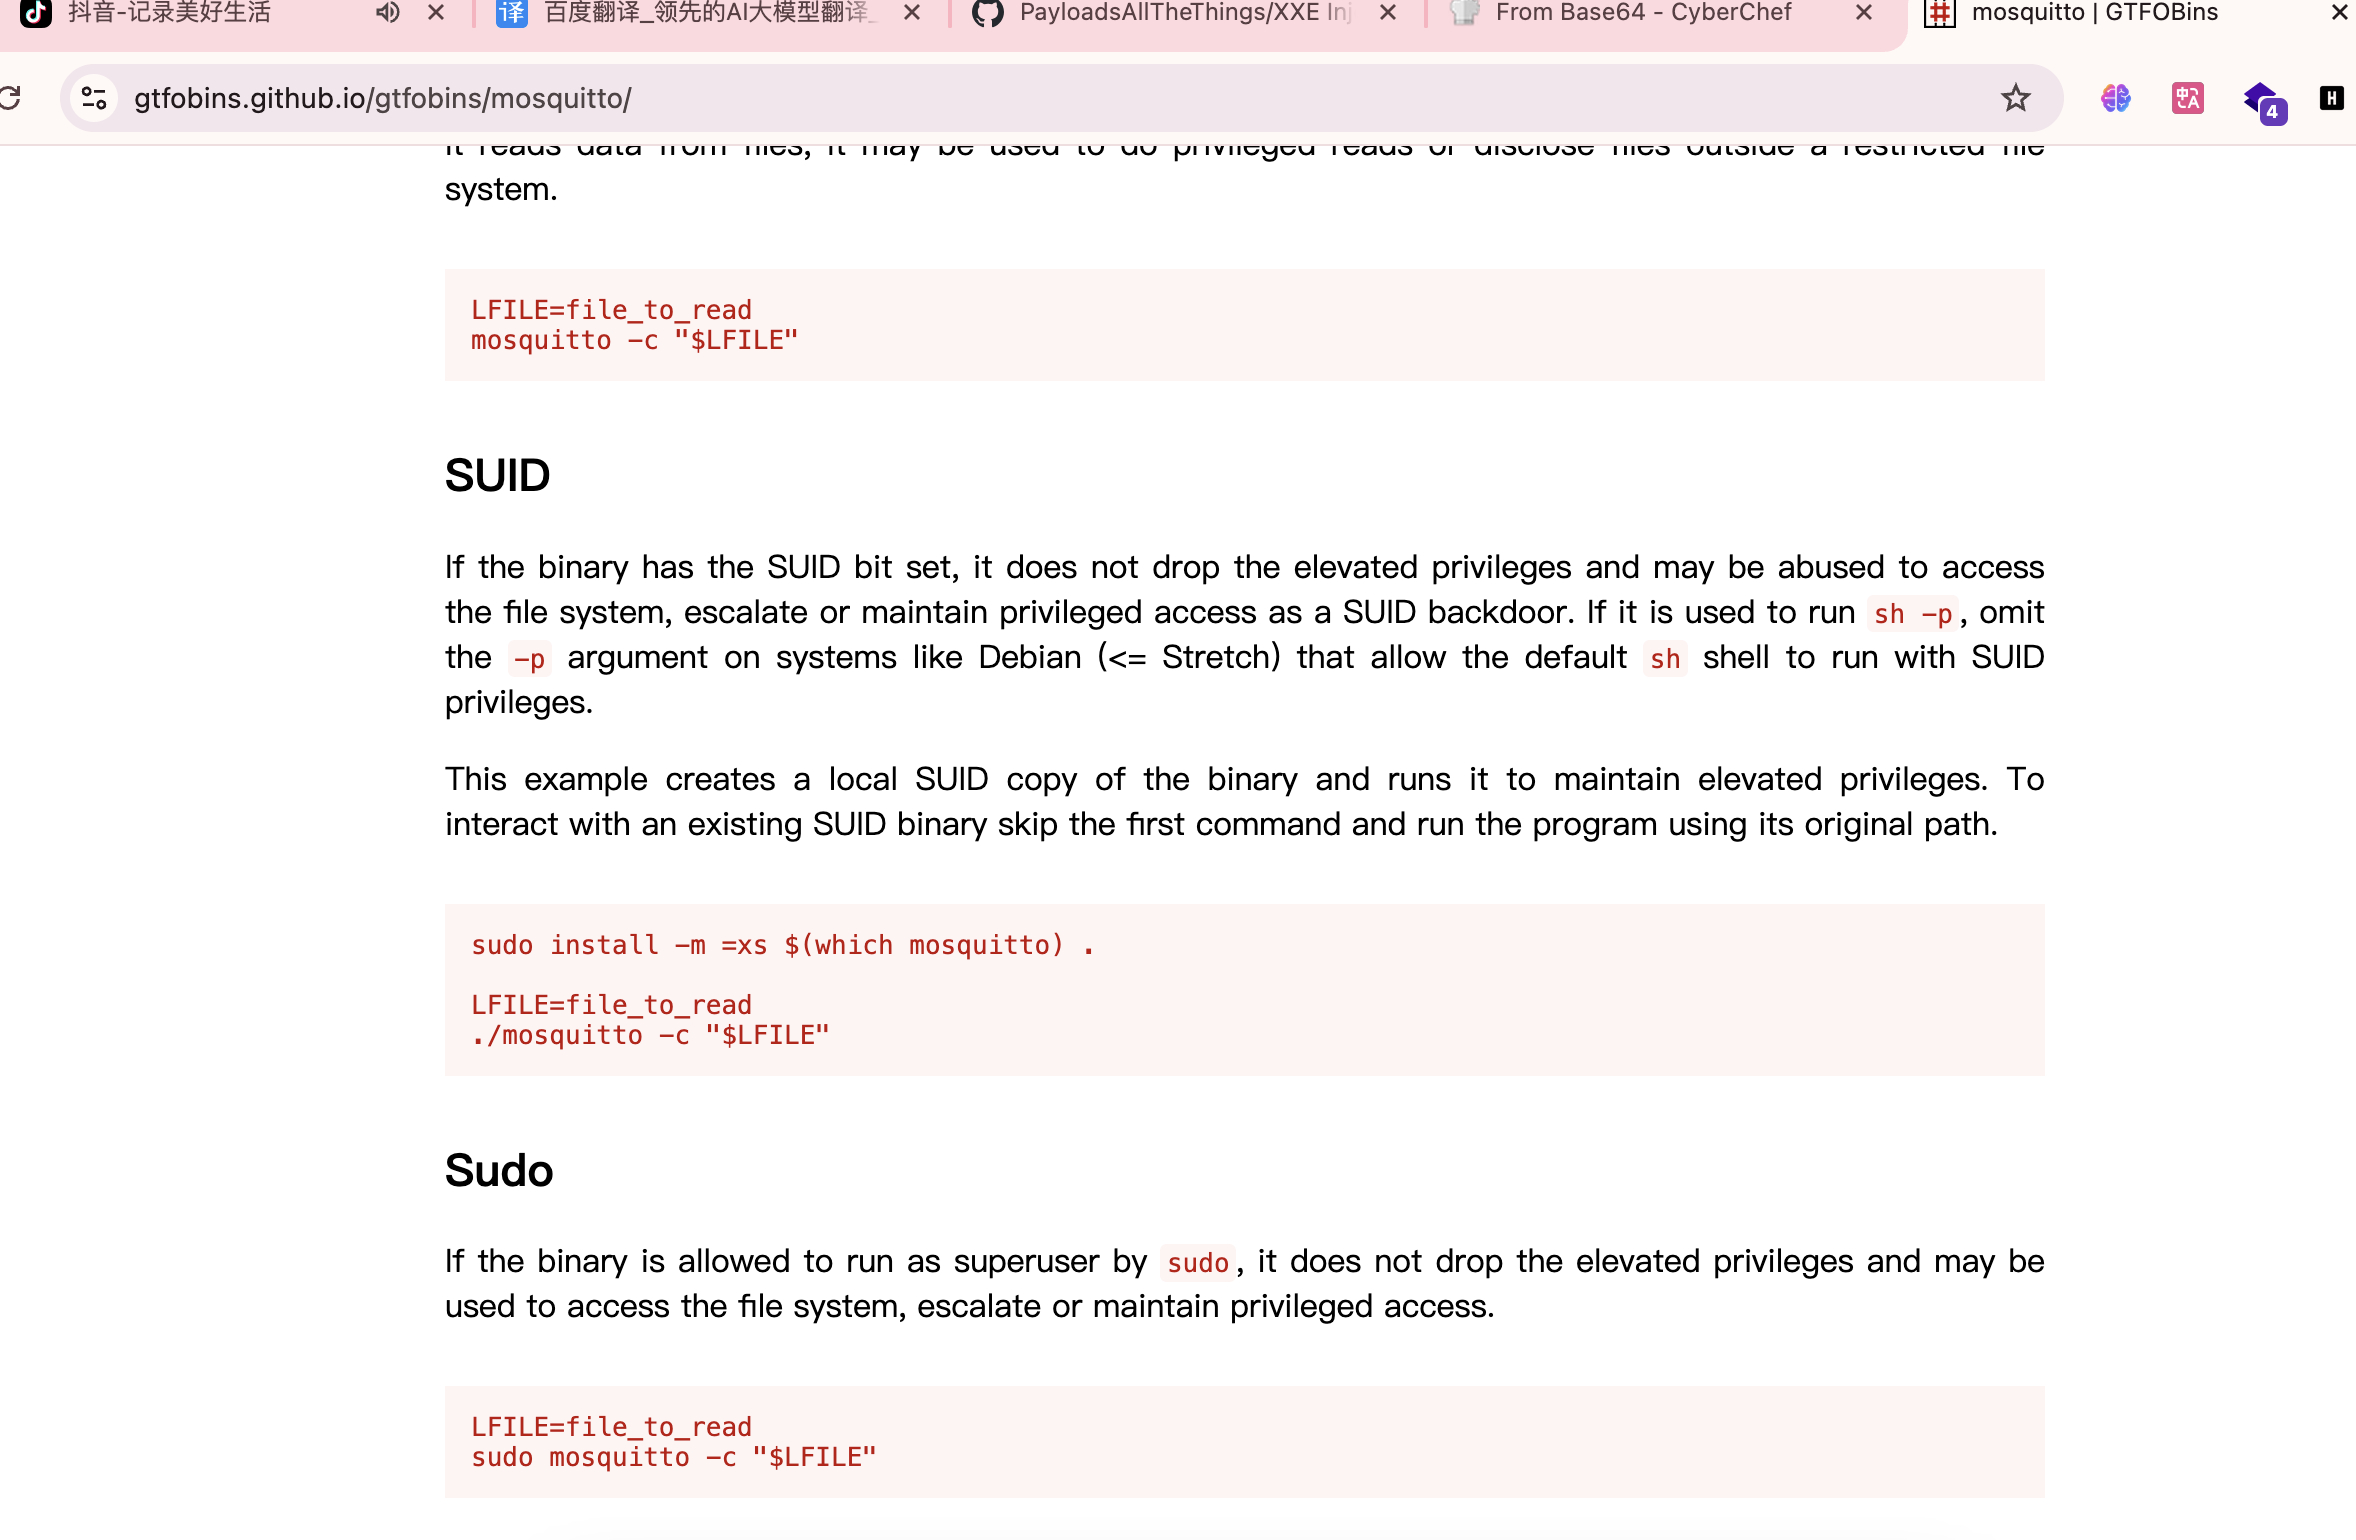Click the SUID section heading
Screen dimensions: 2356x1540
[497, 475]
